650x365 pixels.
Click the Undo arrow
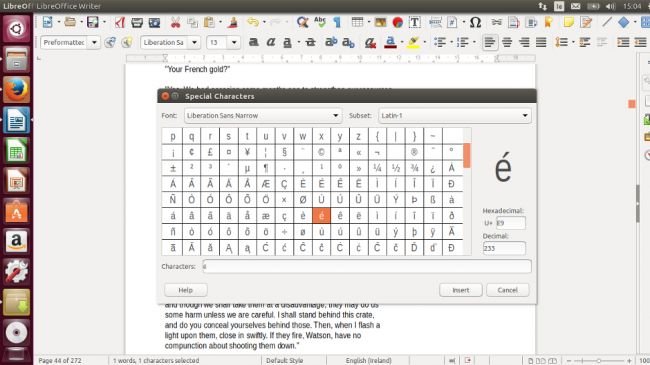[252, 22]
